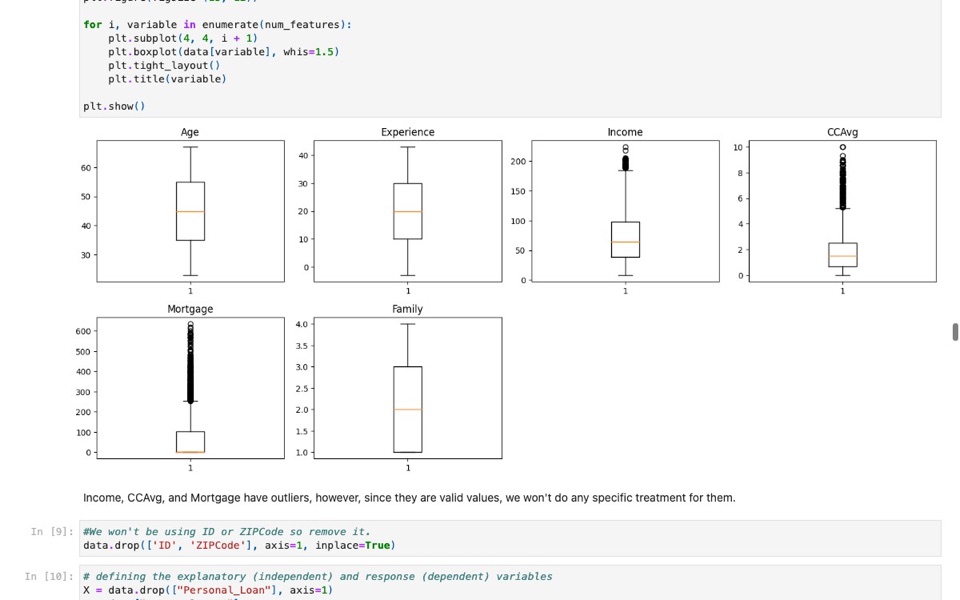Viewport: 960px width, 600px height.
Task: Click the 'Income' chart title
Action: click(625, 132)
